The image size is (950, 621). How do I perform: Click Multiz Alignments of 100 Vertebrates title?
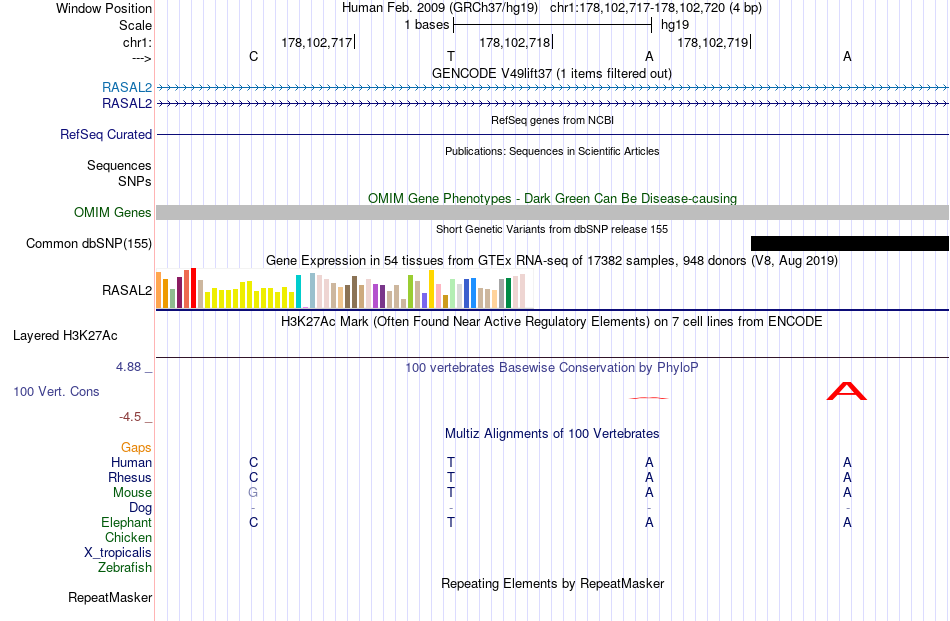552,433
